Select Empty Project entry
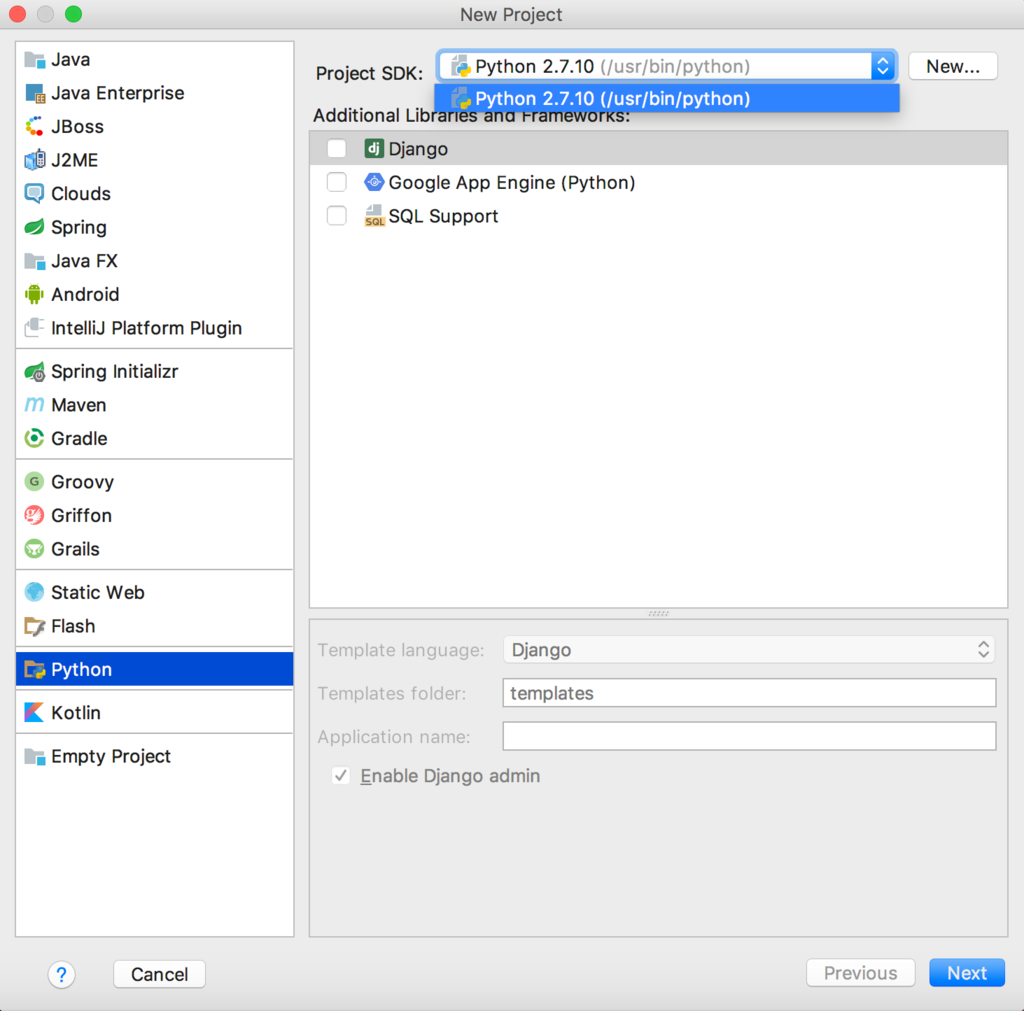The height and width of the screenshot is (1011, 1024). point(111,756)
